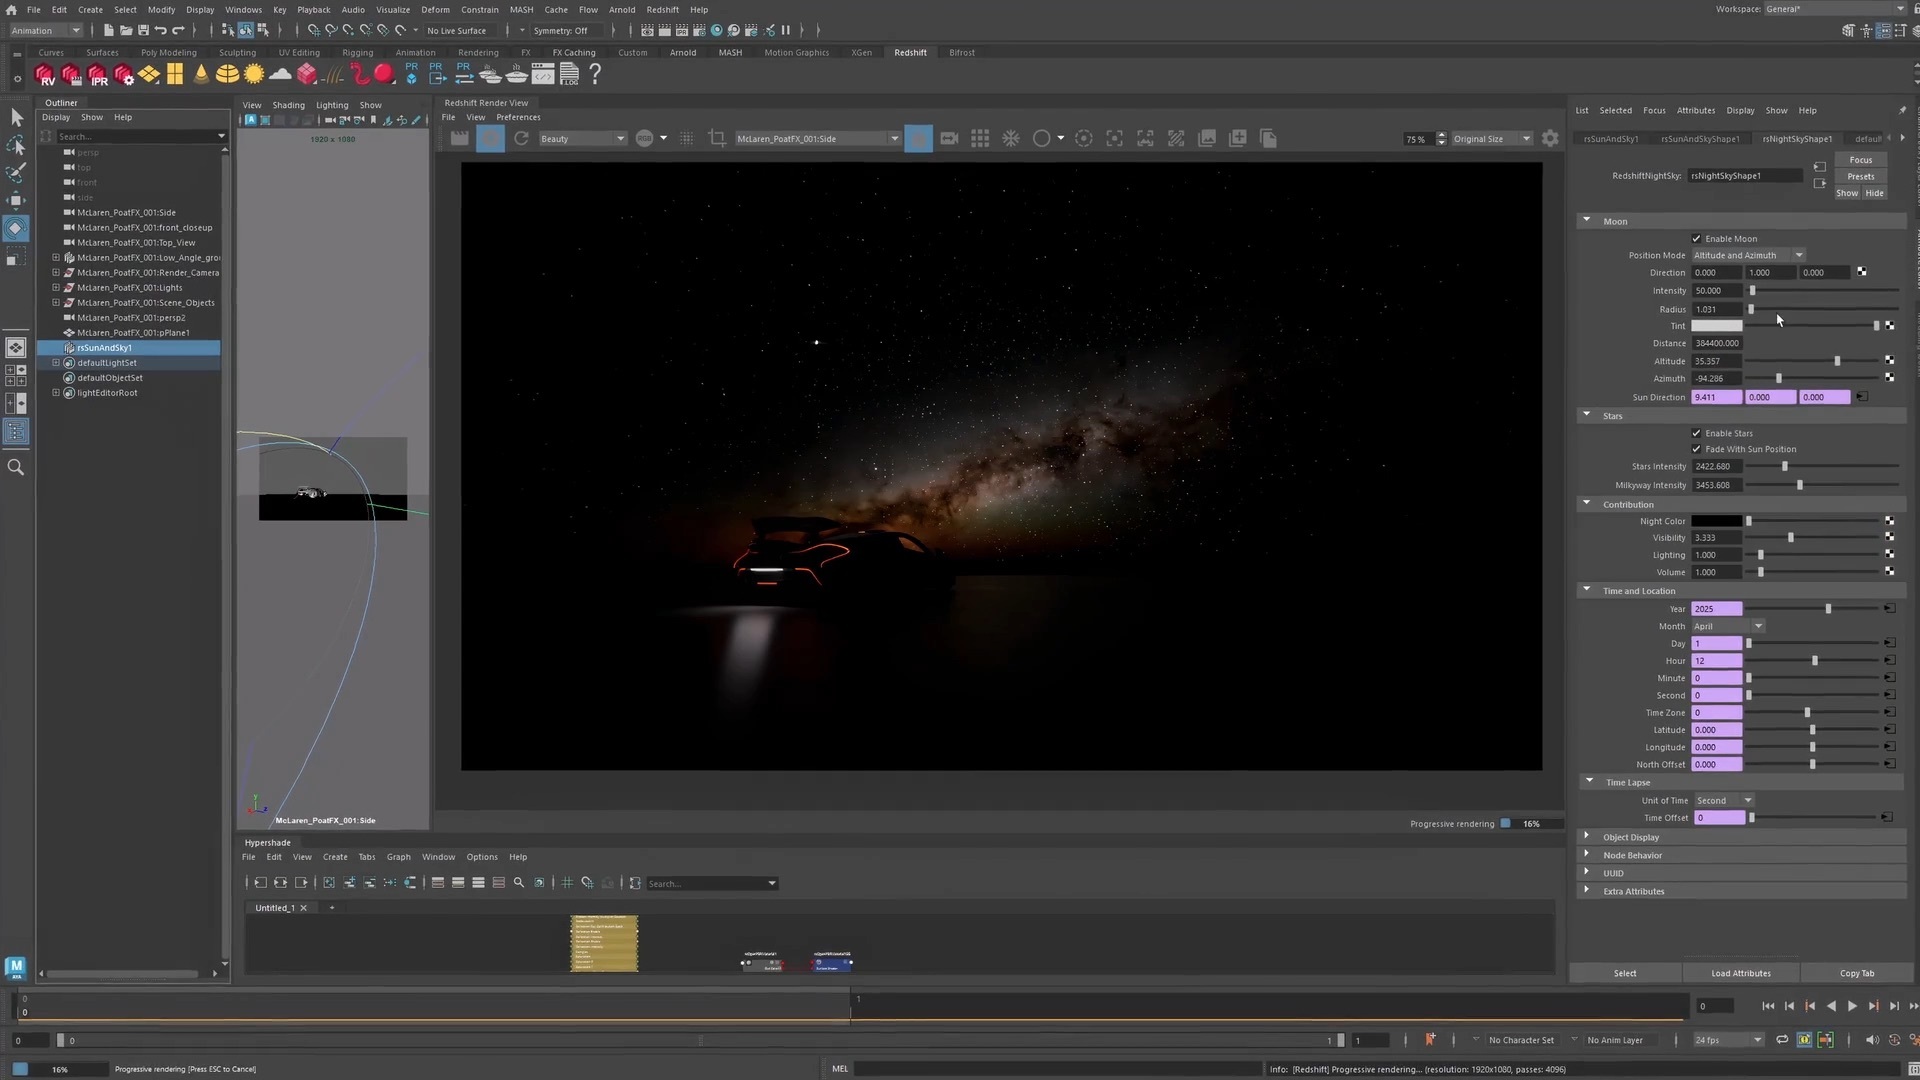1920x1080 pixels.
Task: Take a snapshot with the clapper icon
Action: point(460,138)
